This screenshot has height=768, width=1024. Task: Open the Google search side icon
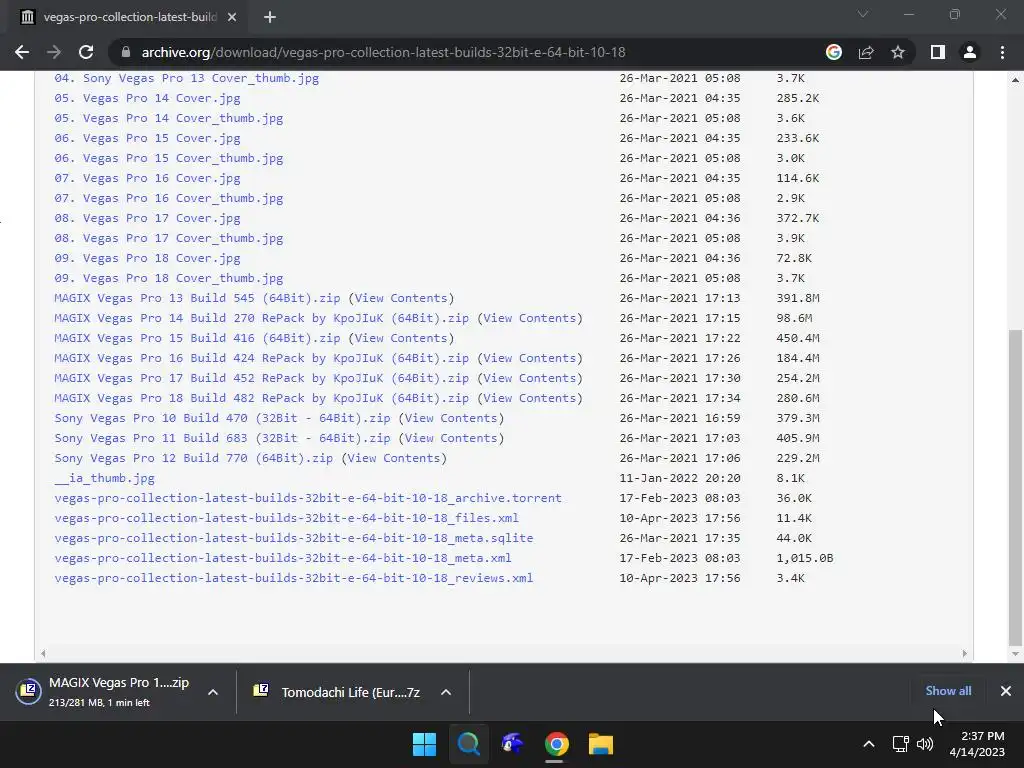833,52
